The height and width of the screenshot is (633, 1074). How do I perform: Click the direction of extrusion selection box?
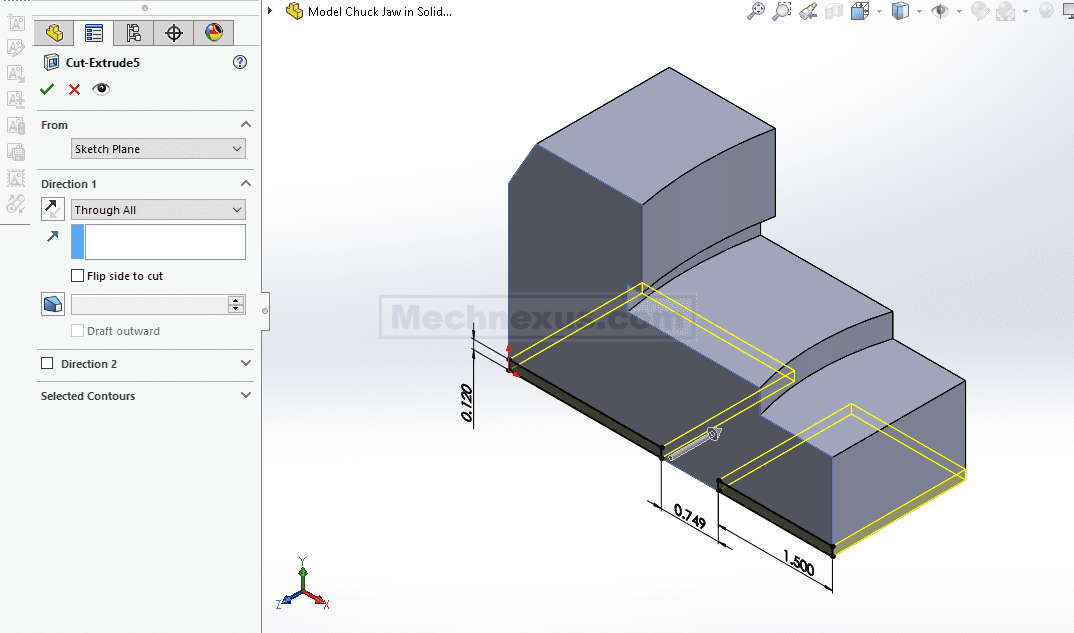[164, 242]
